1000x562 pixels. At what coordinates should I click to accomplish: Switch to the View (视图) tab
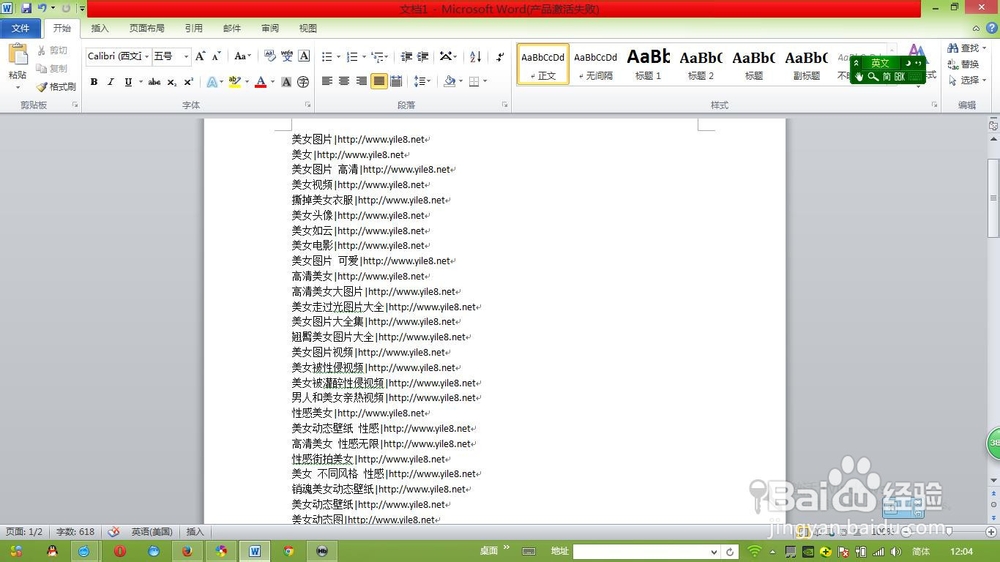point(308,28)
